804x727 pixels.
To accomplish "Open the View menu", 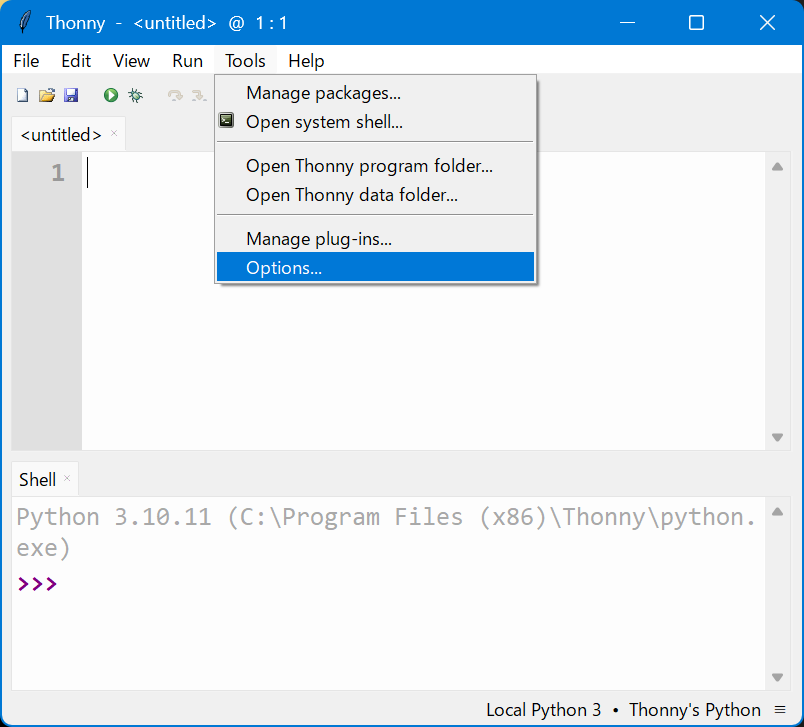I will [131, 61].
